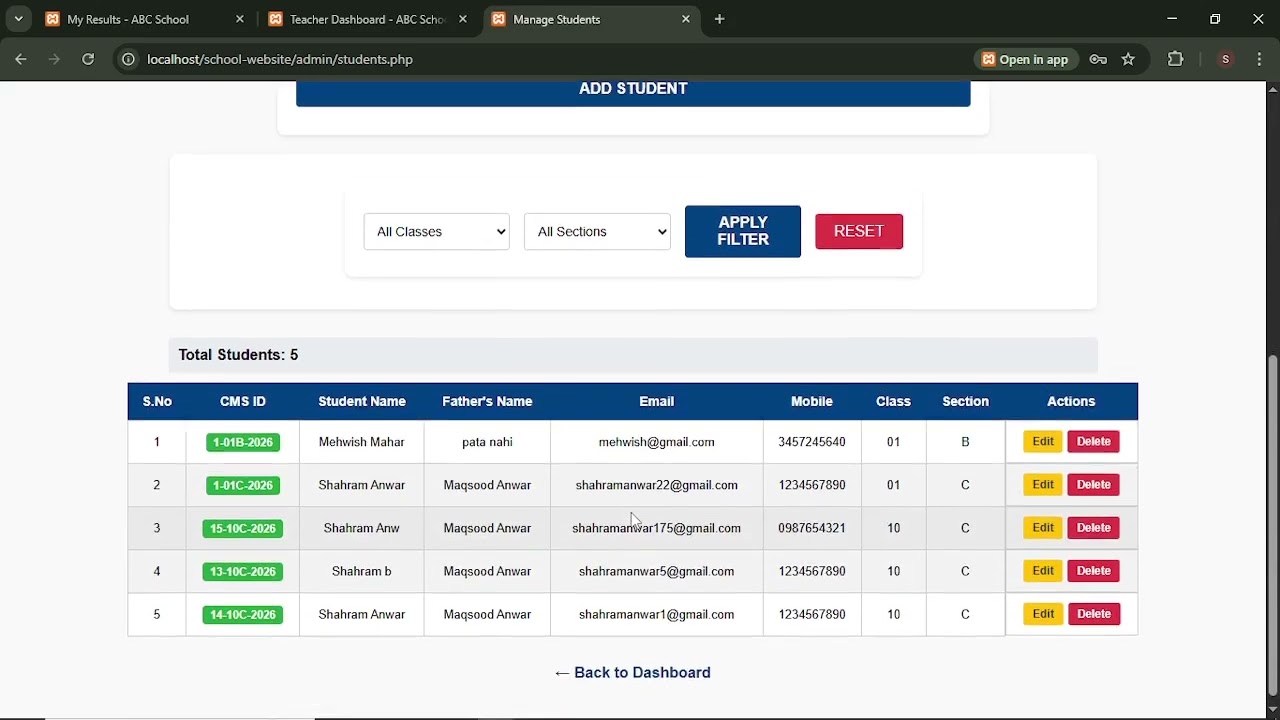
Task: Open the Extensions puzzle icon
Action: (1176, 59)
